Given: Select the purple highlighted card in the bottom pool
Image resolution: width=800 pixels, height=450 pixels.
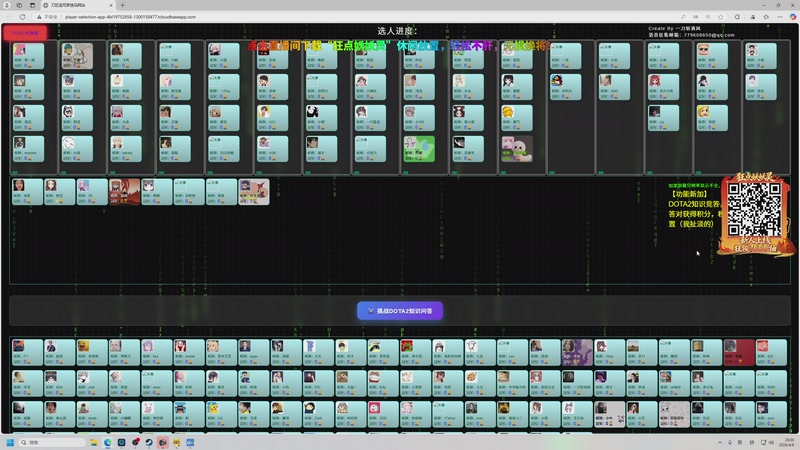Looking at the screenshot, I should pyautogui.click(x=577, y=353).
